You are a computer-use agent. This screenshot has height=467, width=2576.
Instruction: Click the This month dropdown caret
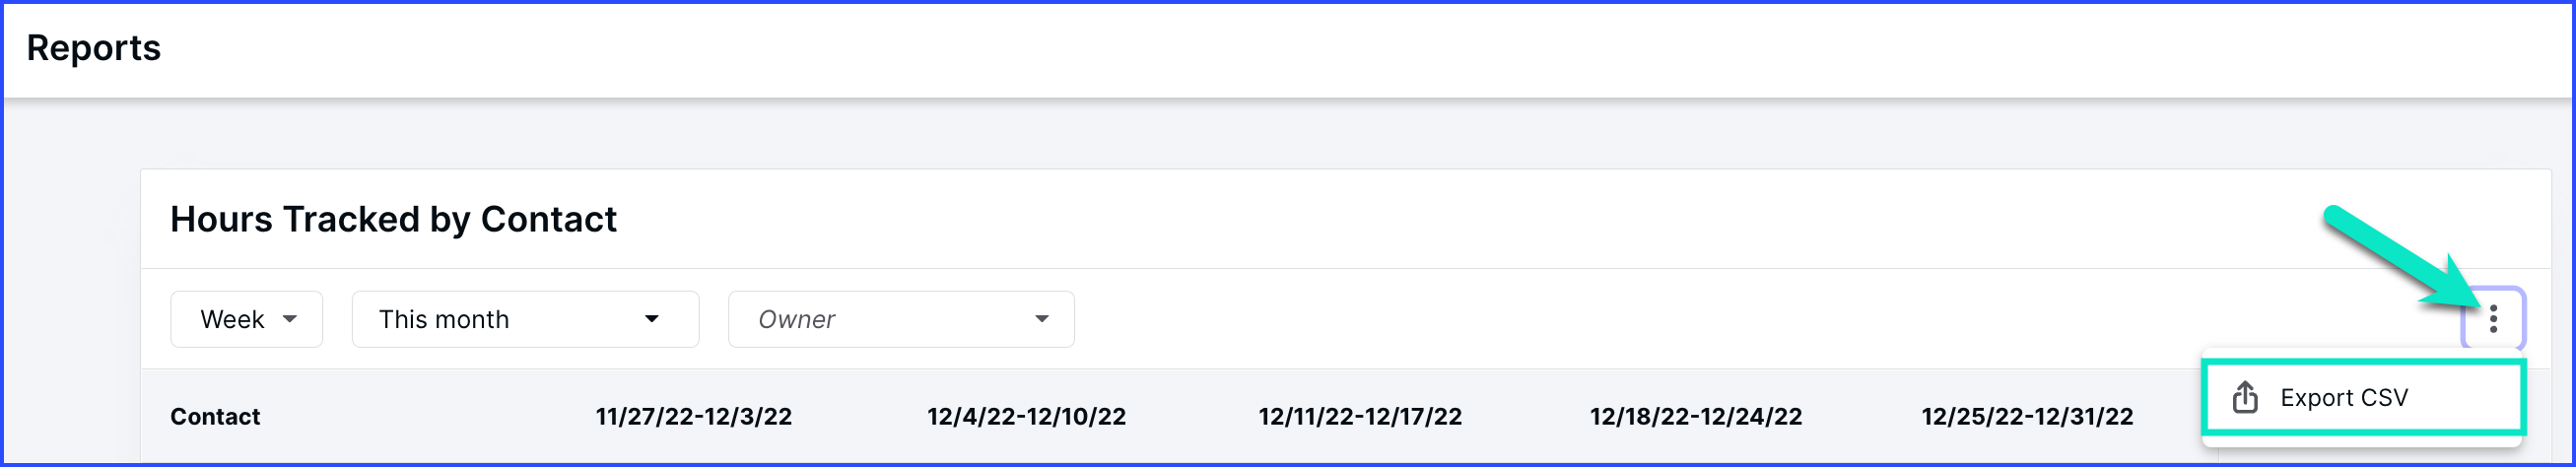tap(652, 319)
